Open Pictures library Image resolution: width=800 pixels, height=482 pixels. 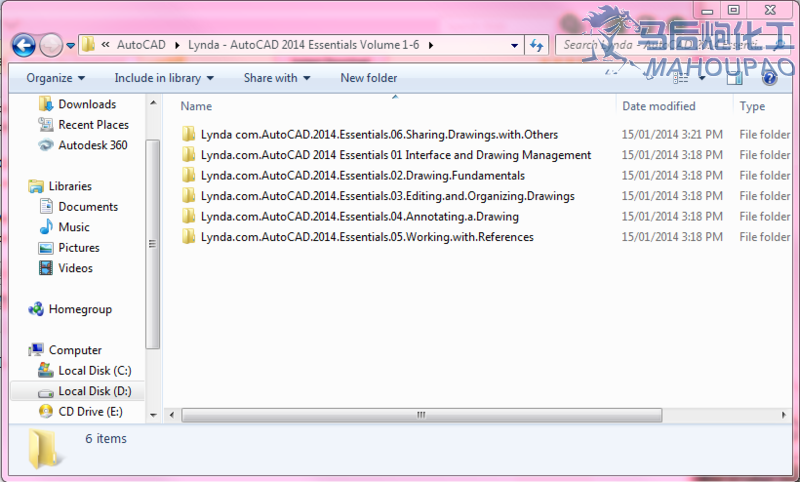click(x=79, y=247)
